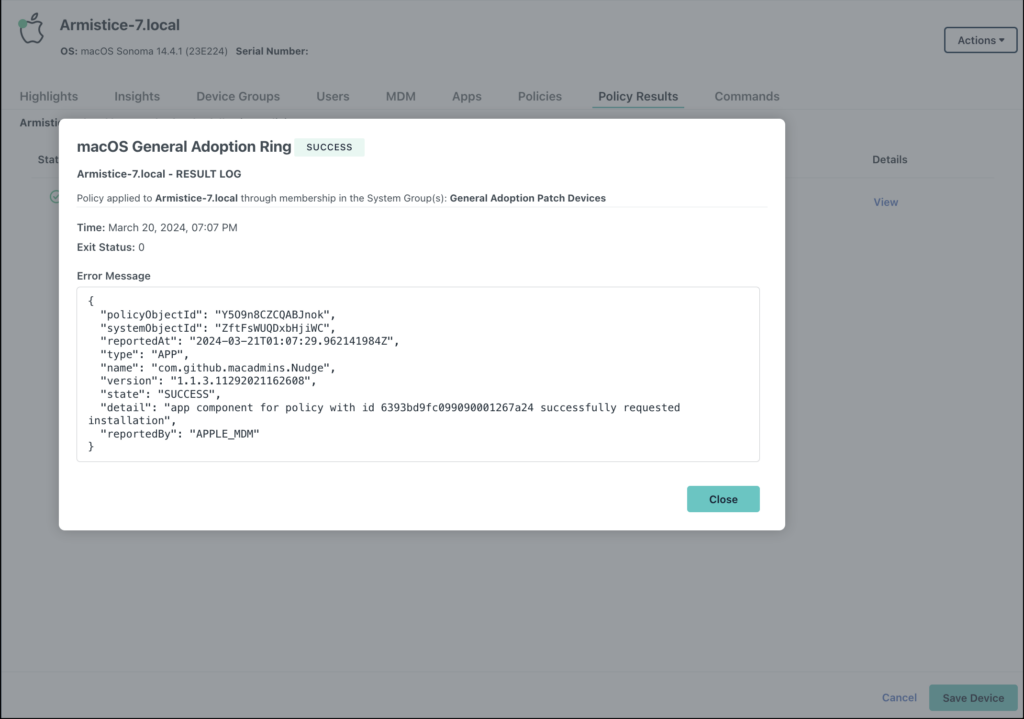
Task: Open the Device Groups tab
Action: [x=237, y=96]
